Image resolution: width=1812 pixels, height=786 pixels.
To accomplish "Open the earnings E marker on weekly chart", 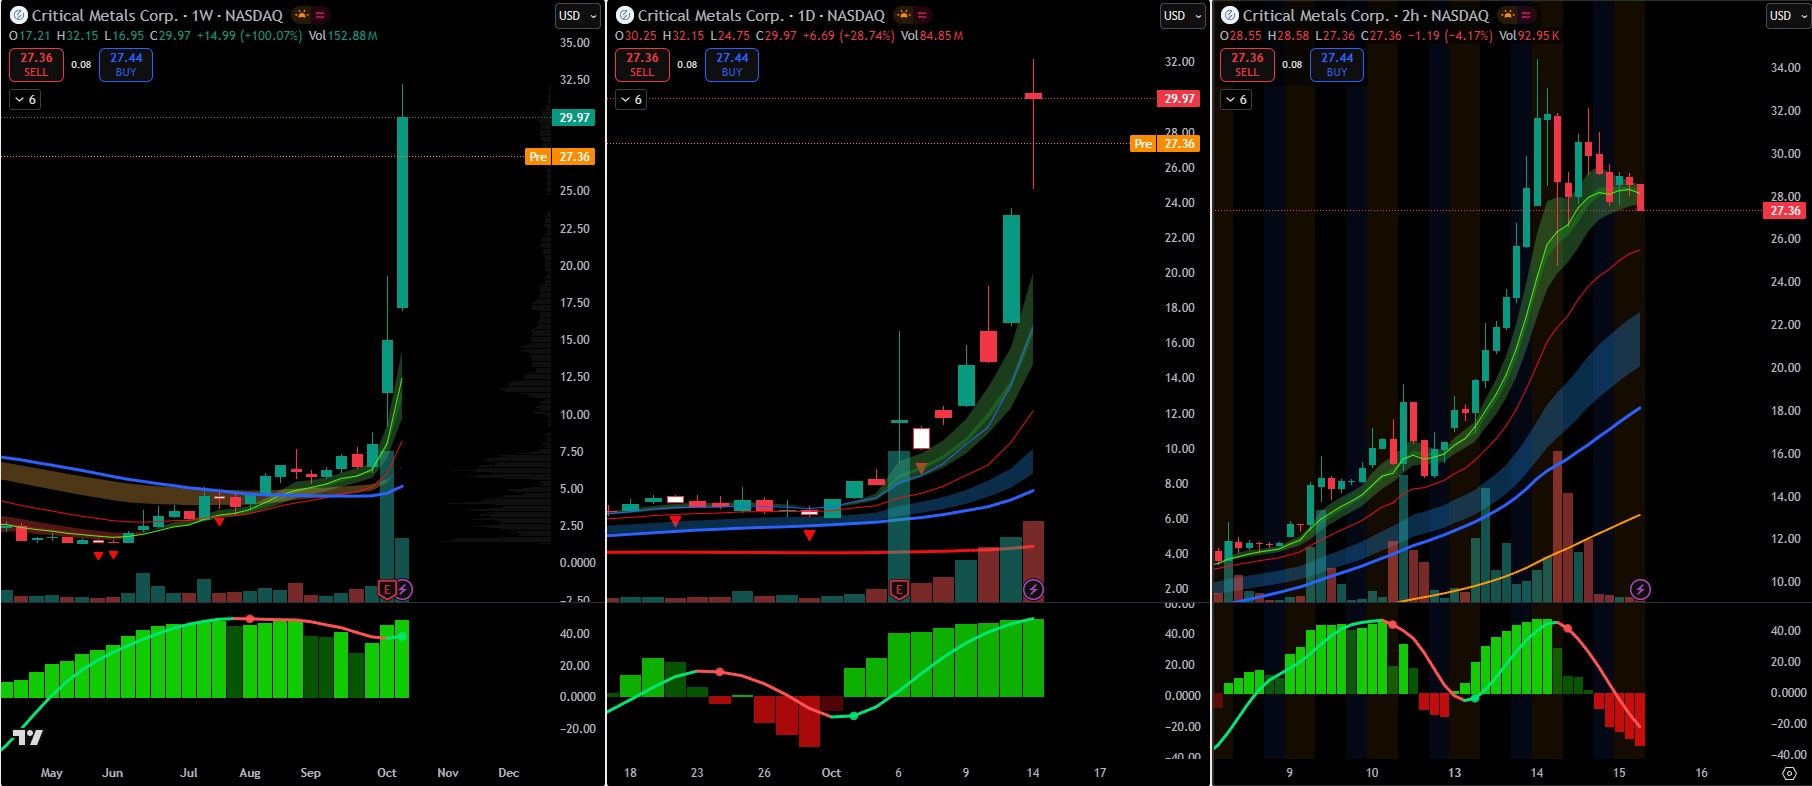I will pos(387,589).
